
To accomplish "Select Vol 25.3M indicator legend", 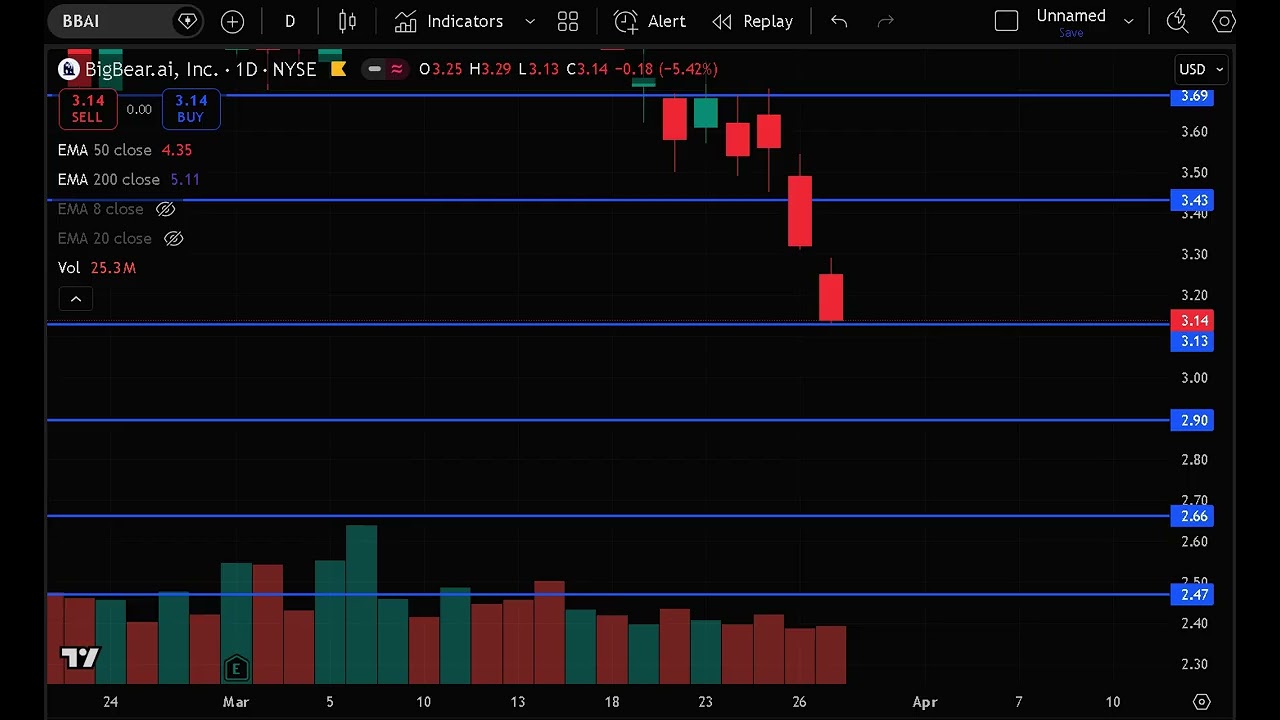I will pos(97,268).
